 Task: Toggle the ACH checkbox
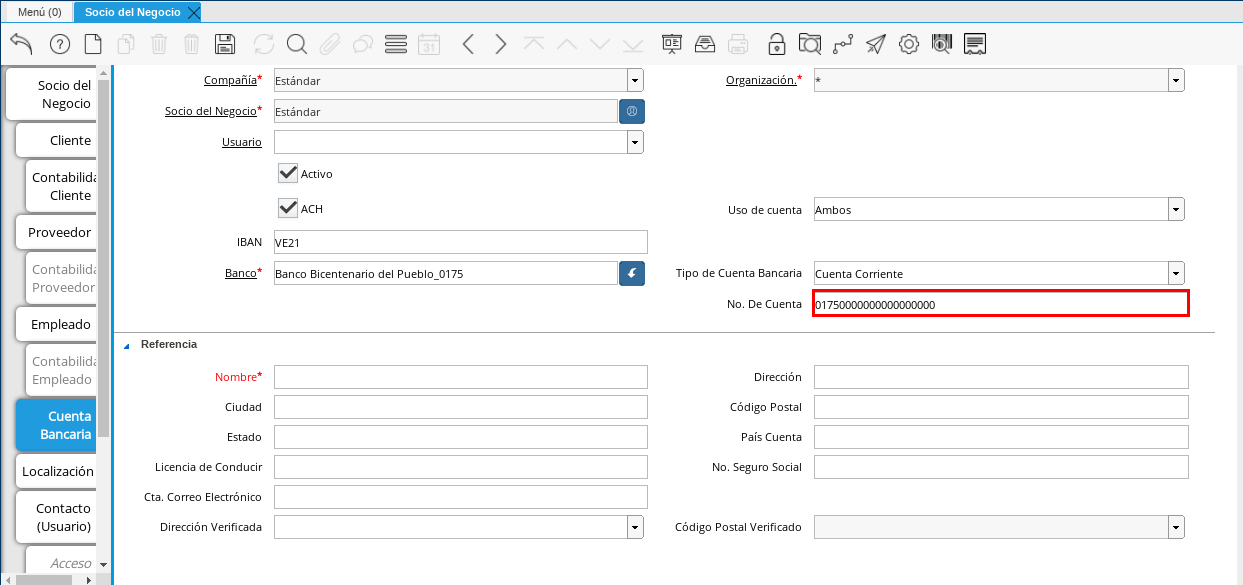[x=288, y=208]
